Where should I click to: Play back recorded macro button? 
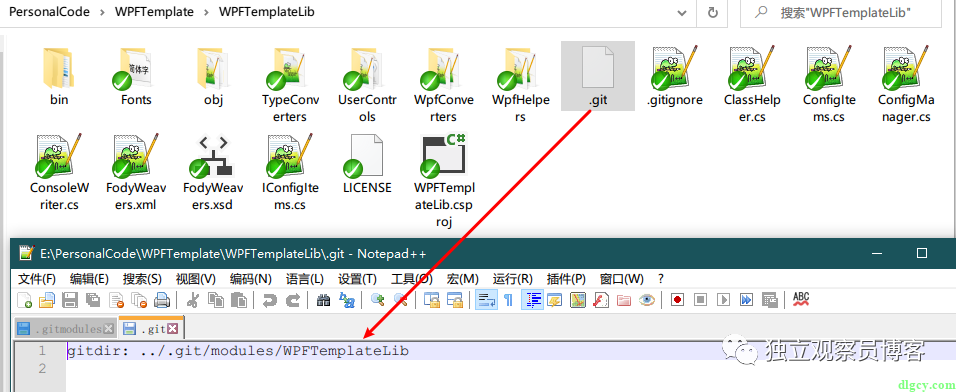(x=724, y=300)
